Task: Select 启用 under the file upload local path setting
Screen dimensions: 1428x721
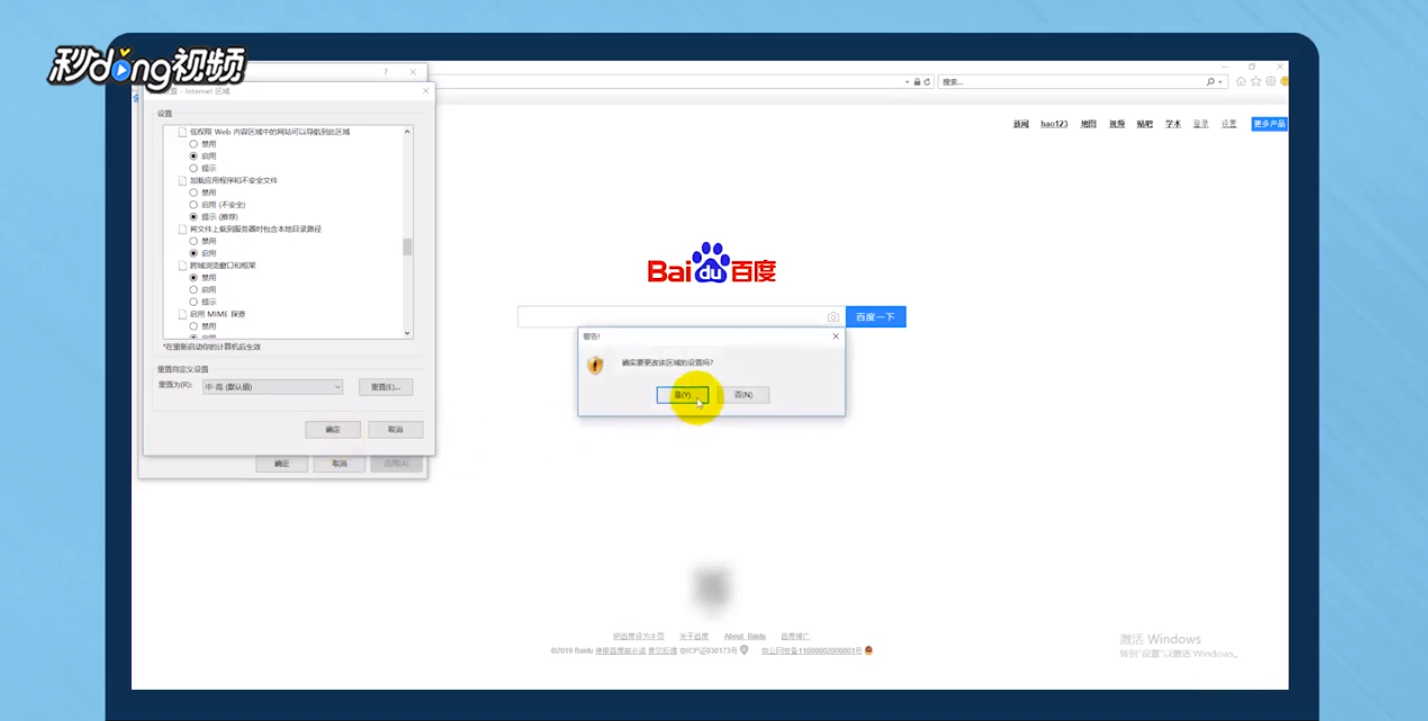Action: [x=194, y=253]
